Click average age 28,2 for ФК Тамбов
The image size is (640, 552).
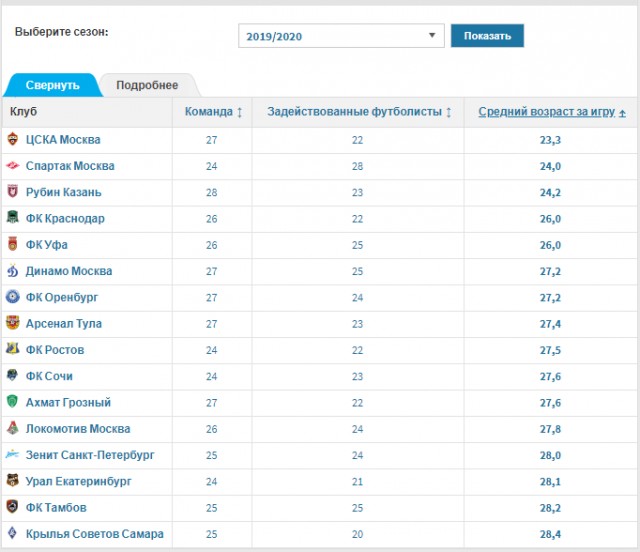click(550, 508)
